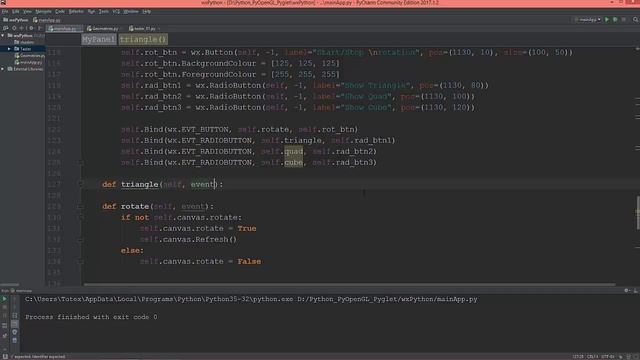This screenshot has height=360, width=640.
Task: Run mainApp with the green play icon
Action: (607, 20)
